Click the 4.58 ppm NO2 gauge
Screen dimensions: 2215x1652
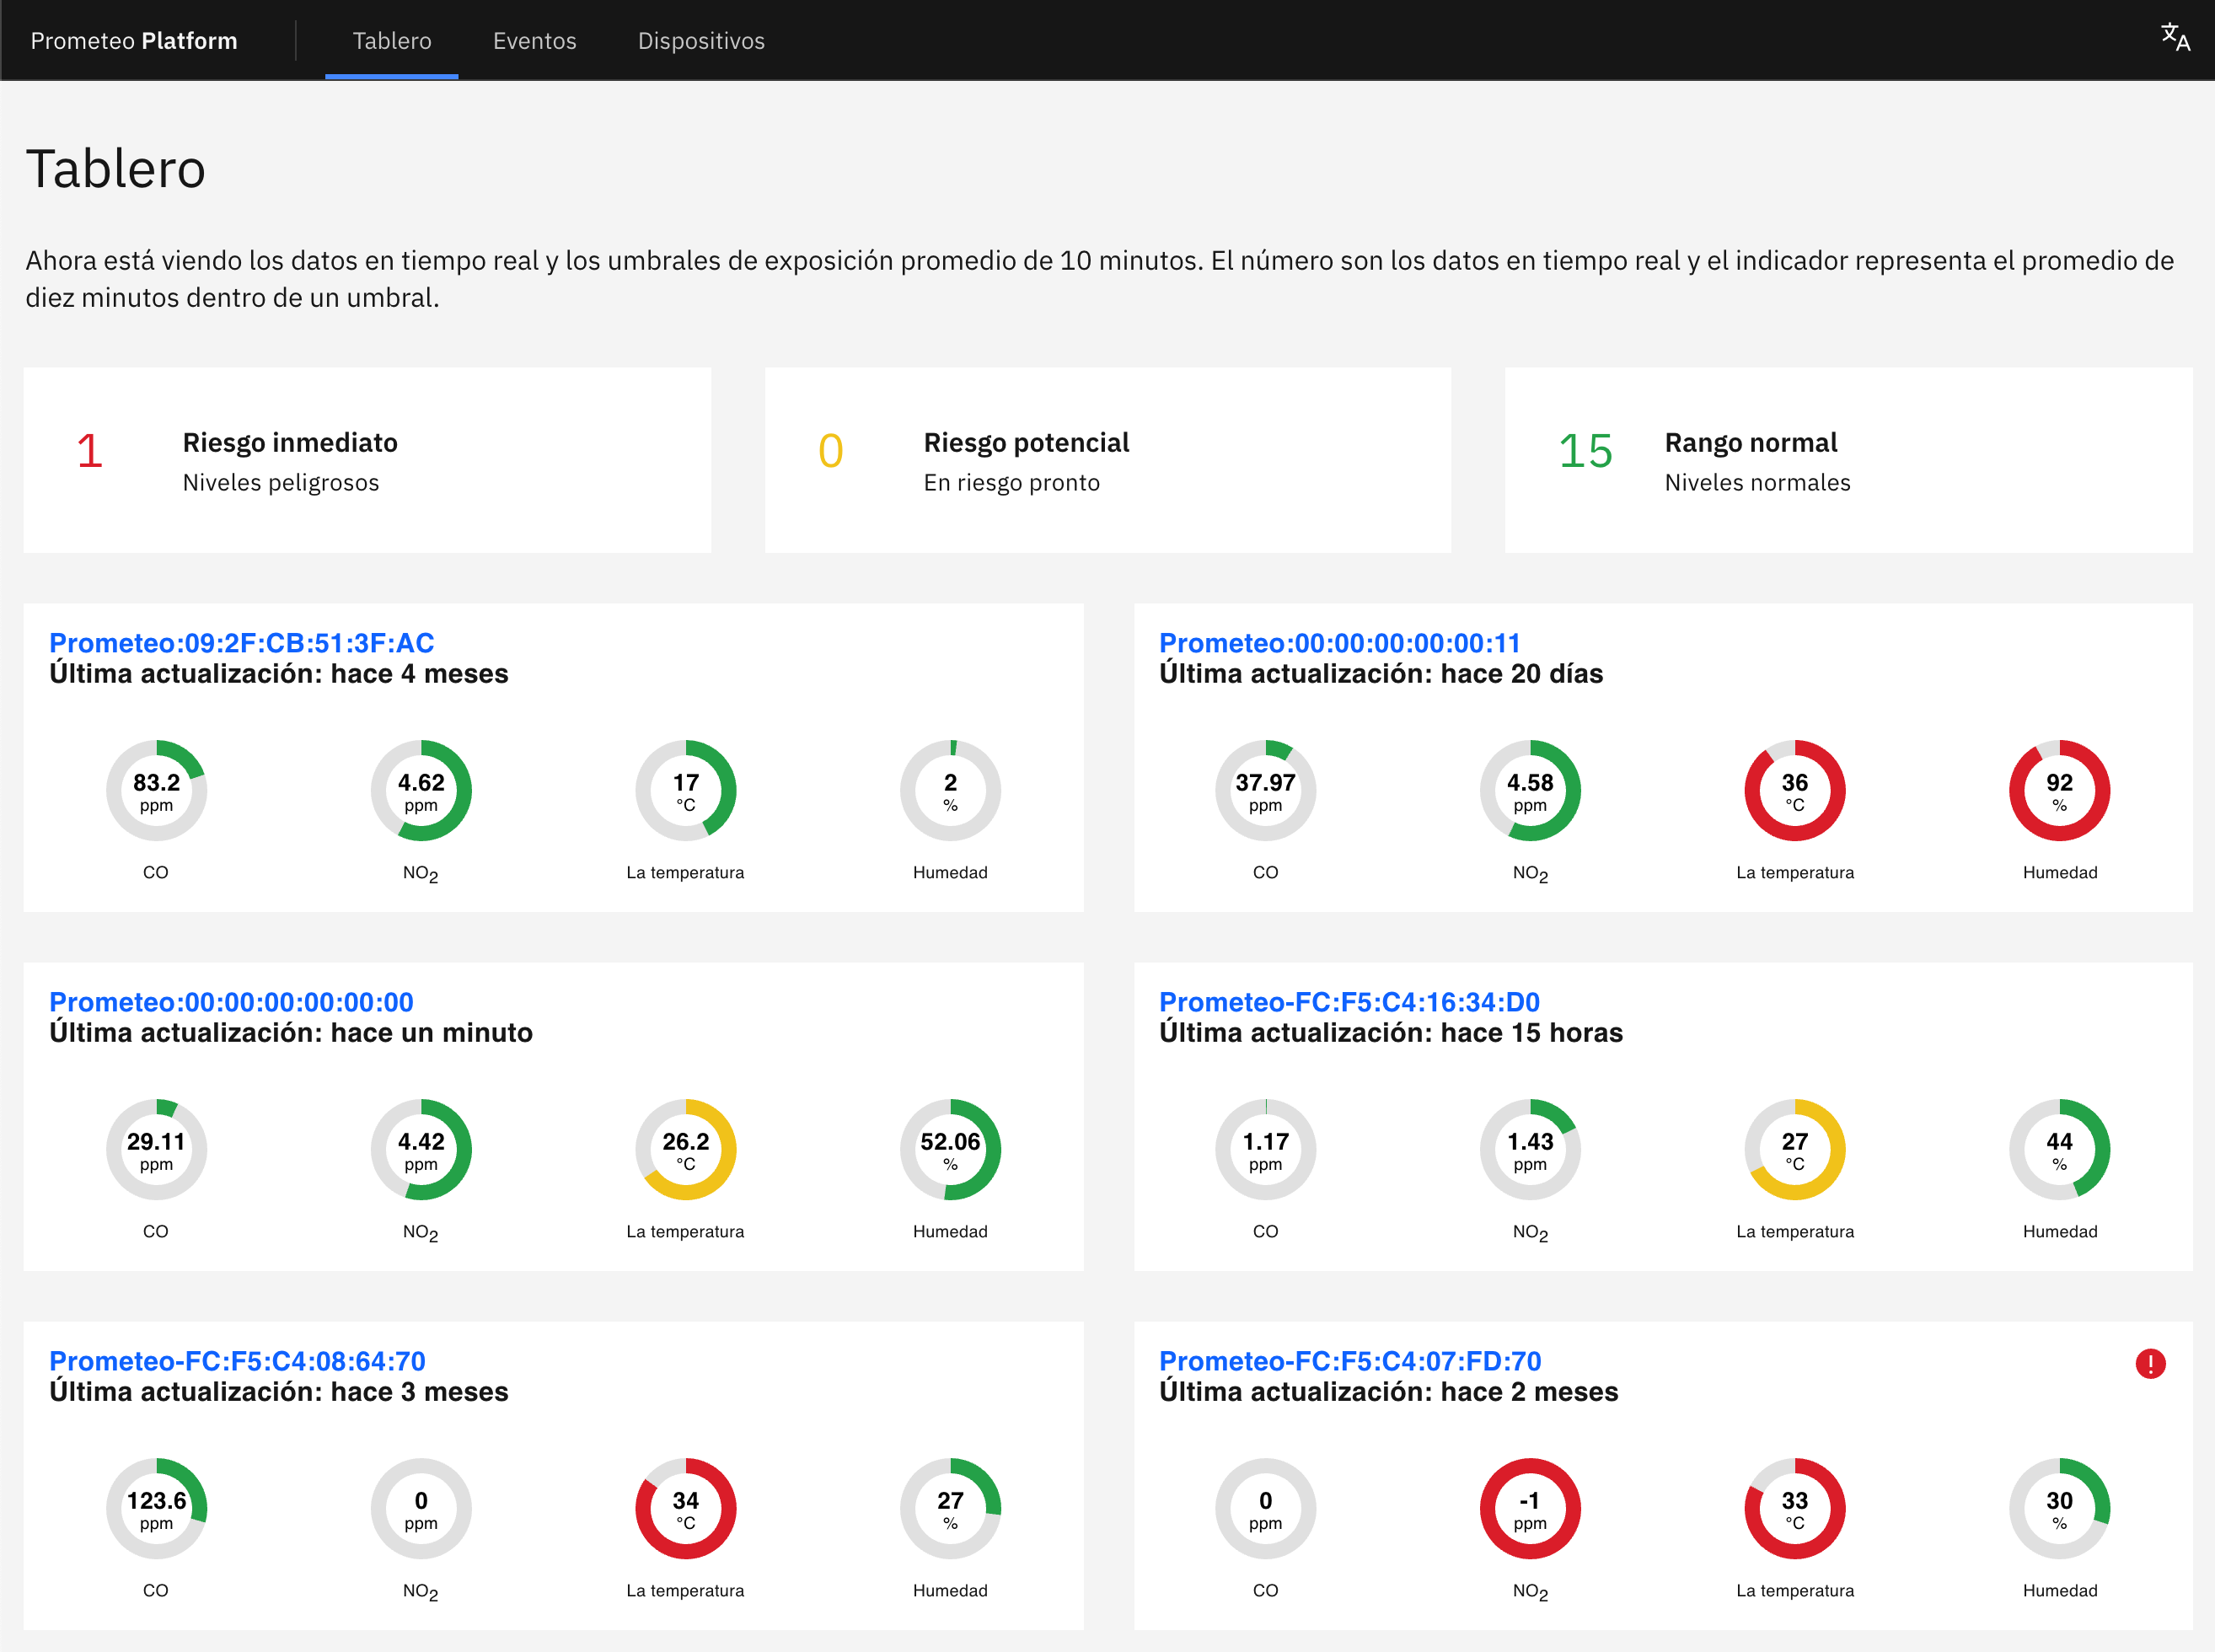click(x=1530, y=790)
